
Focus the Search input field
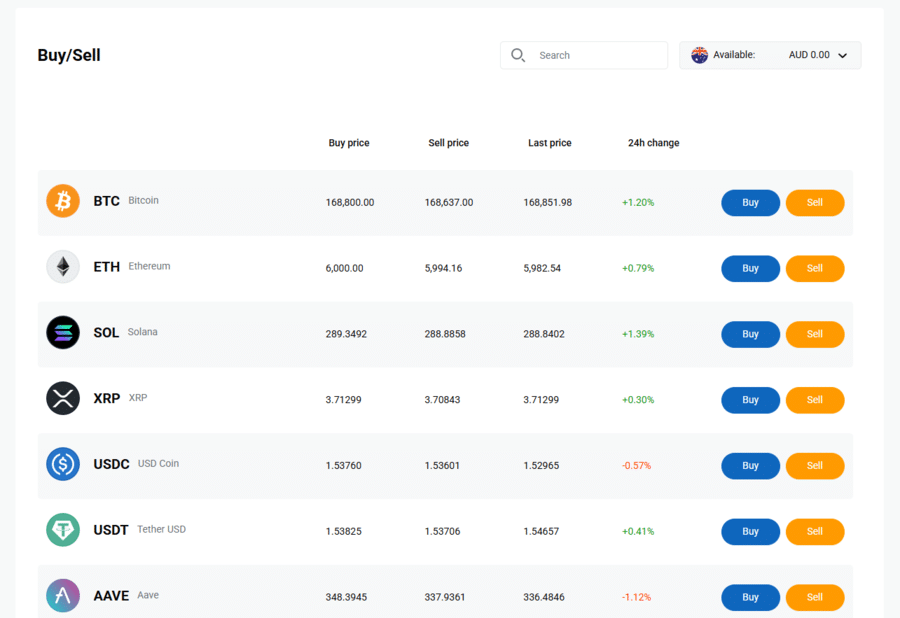click(584, 55)
